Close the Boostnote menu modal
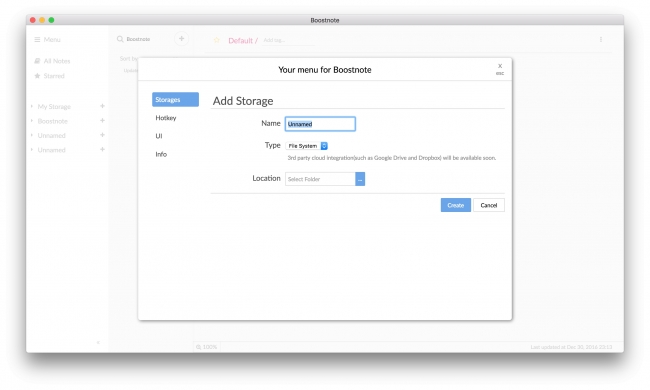 [500, 68]
